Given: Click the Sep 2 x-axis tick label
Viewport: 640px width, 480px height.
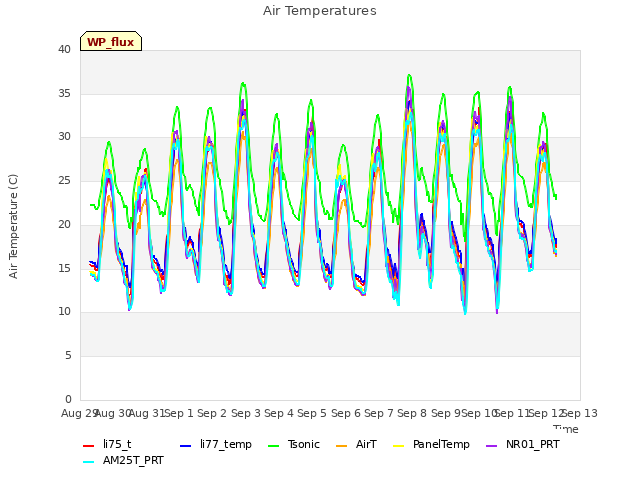Looking at the screenshot, I should tap(212, 413).
